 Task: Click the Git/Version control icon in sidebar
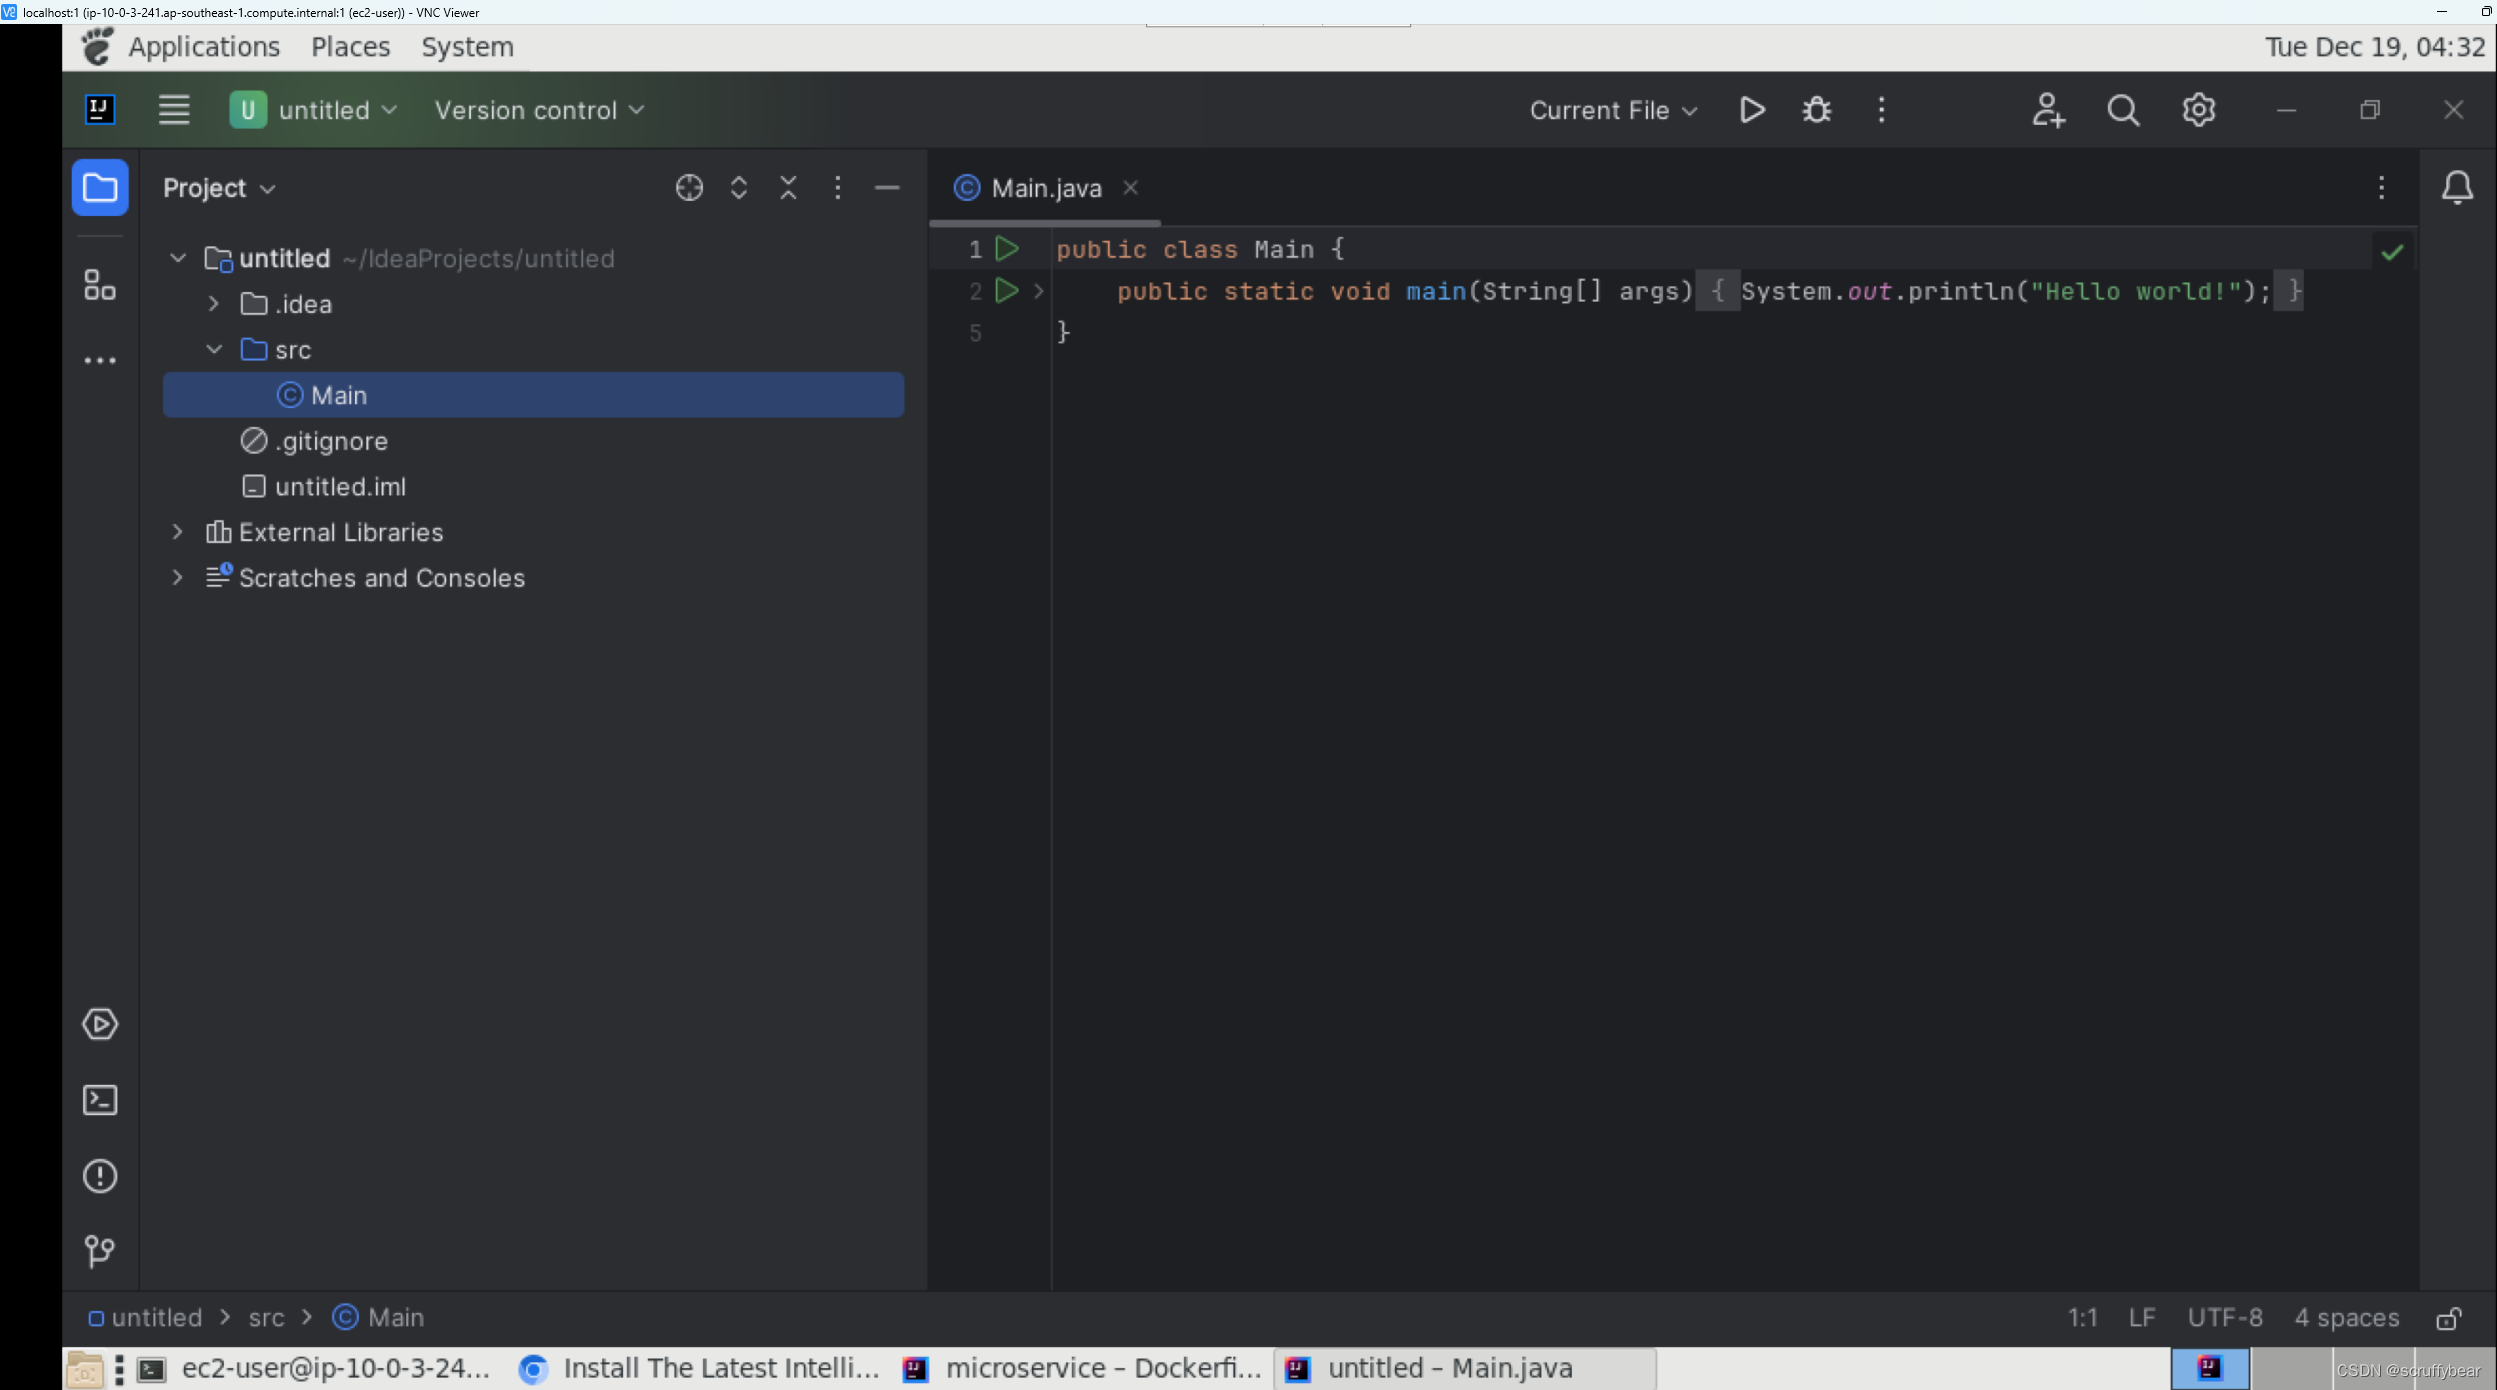99,1251
